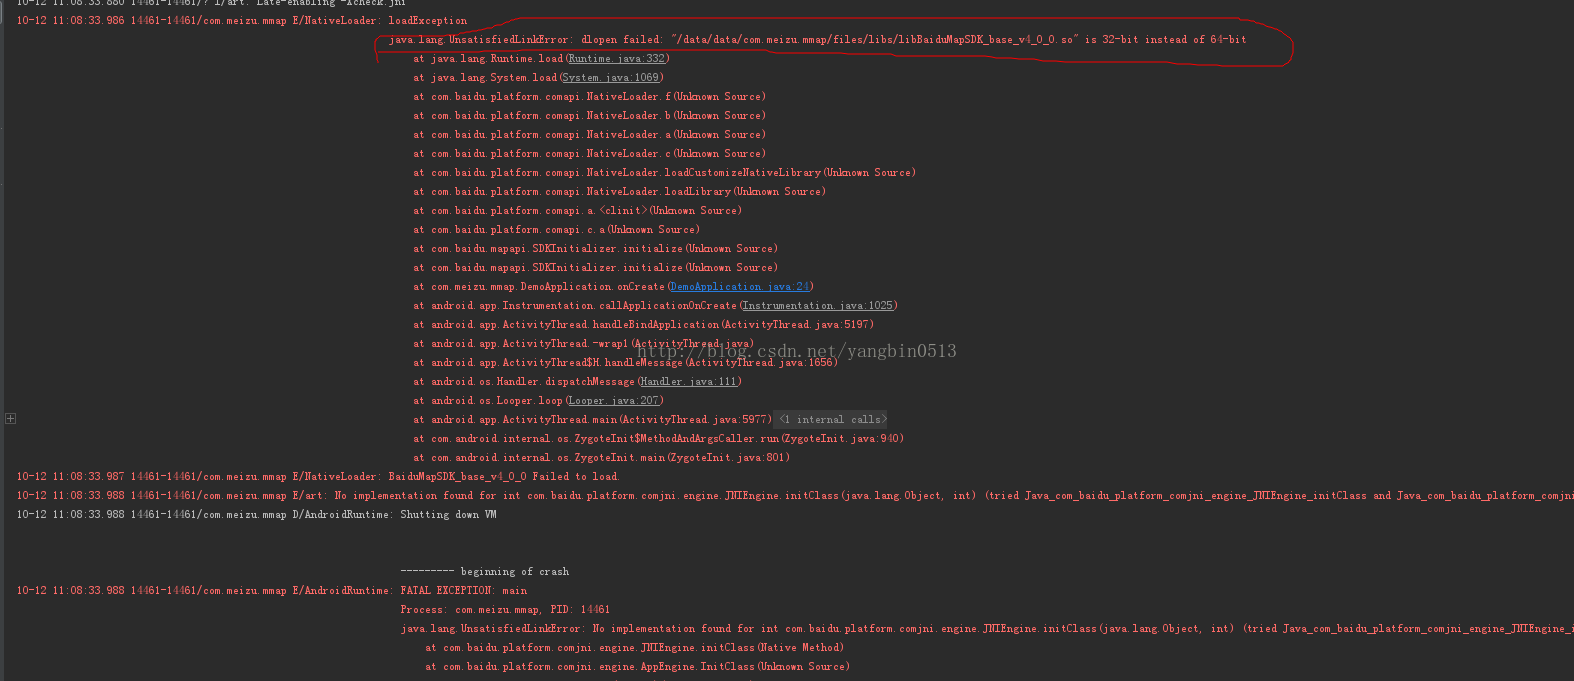Select the "E/NativeLoader: loadException" log line
The image size is (1574, 681).
242,21
